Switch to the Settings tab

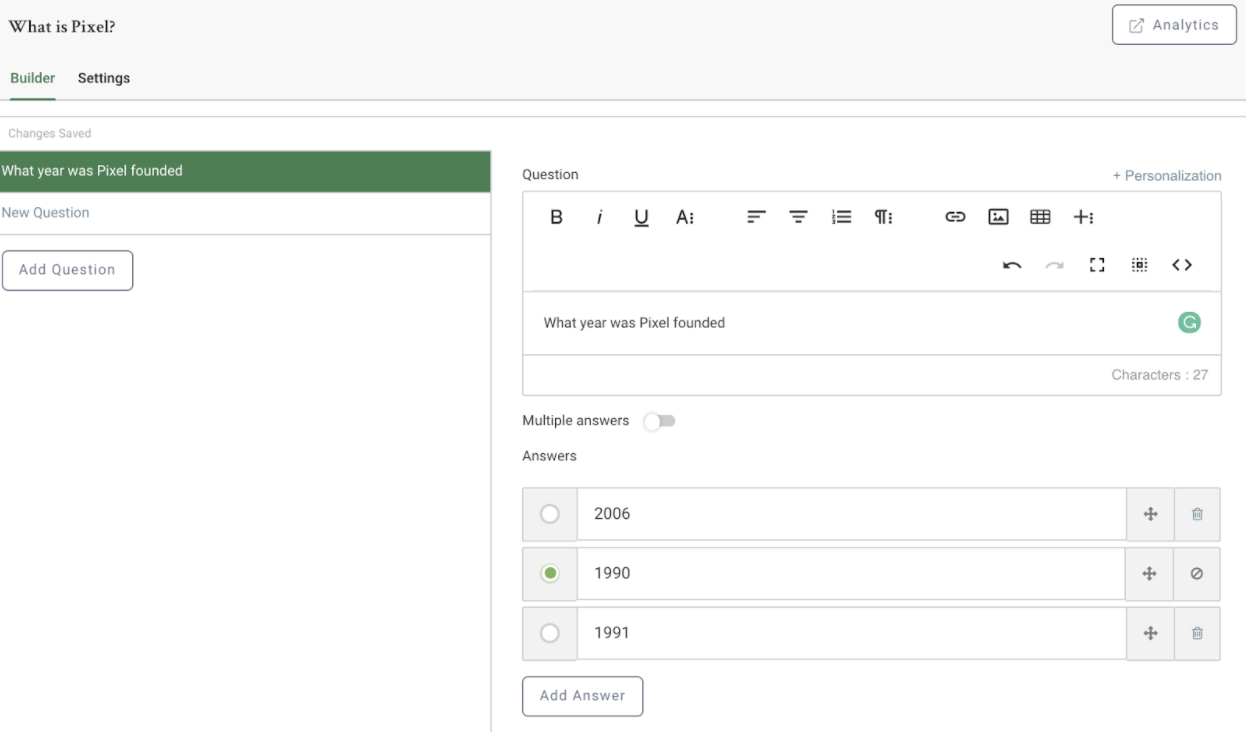coord(104,78)
